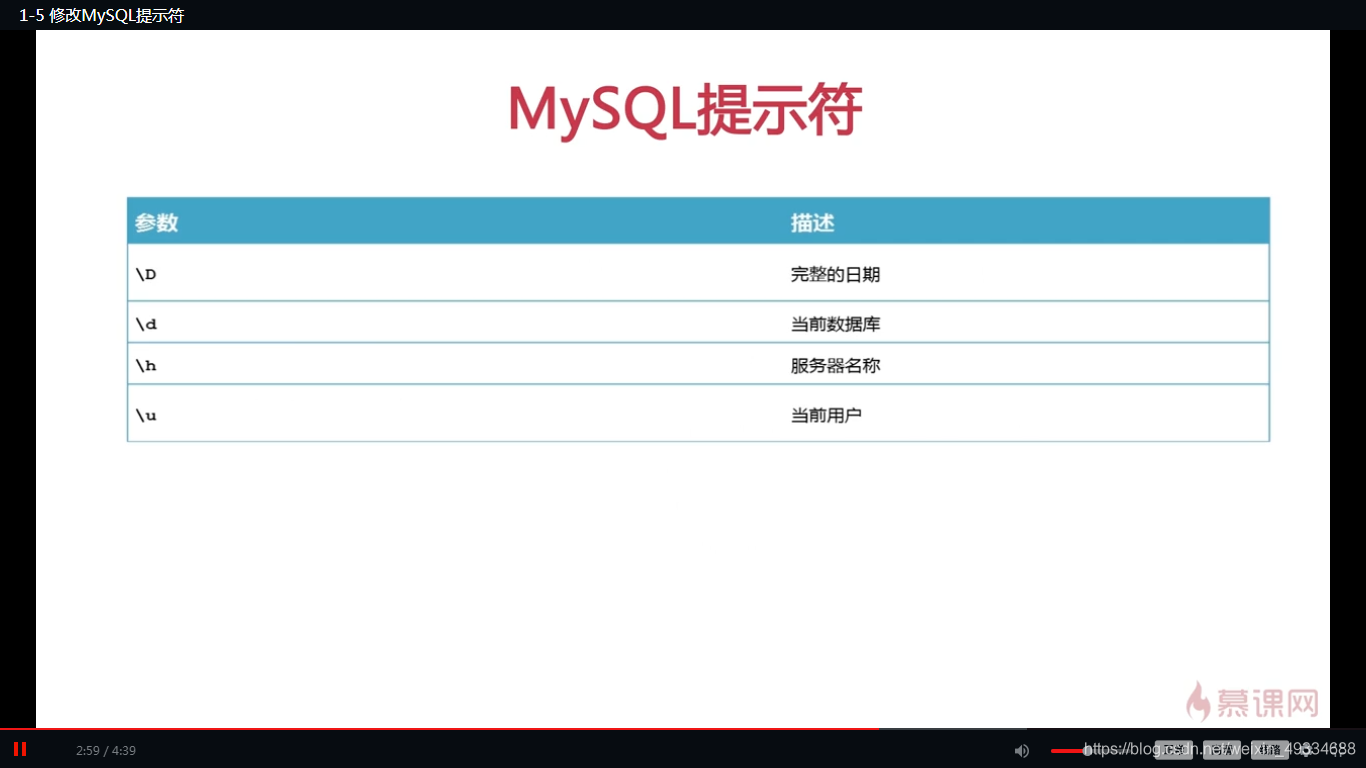Open the 正常 playback speed button
The image size is (1366, 768).
pyautogui.click(x=1174, y=750)
